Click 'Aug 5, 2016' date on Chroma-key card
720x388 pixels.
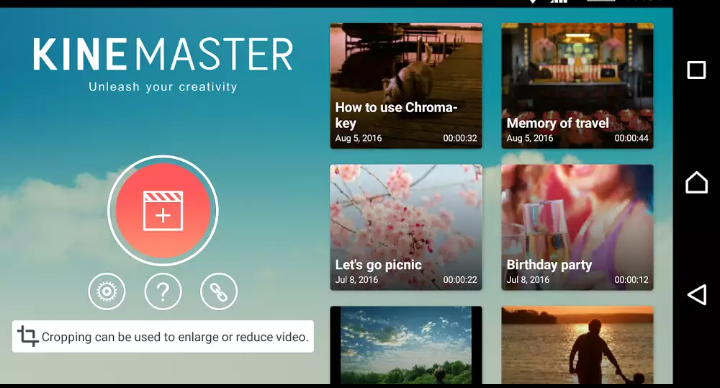point(358,138)
